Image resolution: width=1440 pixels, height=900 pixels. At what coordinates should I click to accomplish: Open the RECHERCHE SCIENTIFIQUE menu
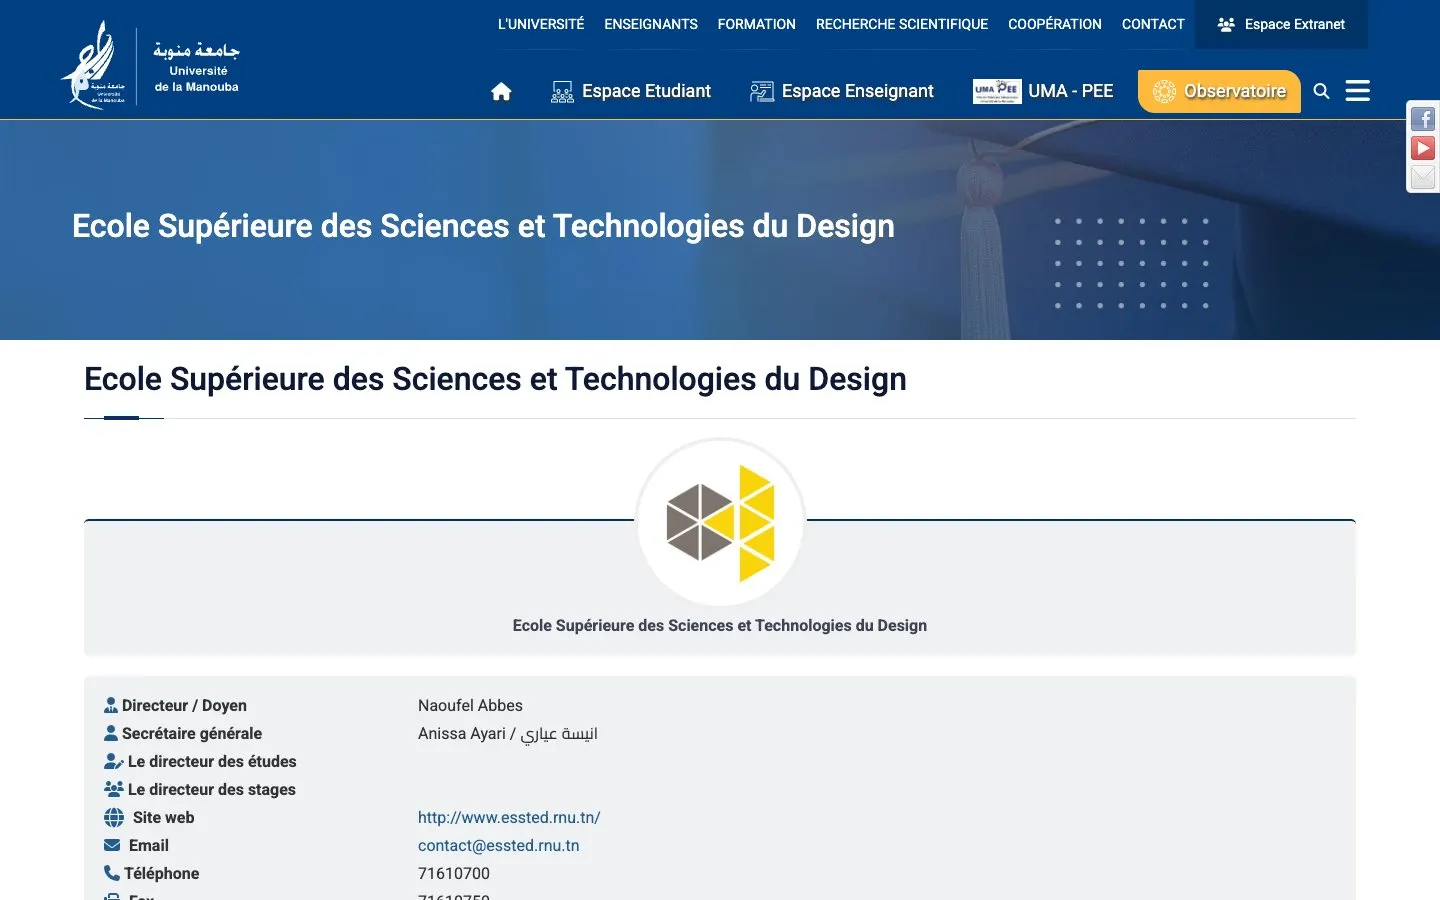point(902,24)
